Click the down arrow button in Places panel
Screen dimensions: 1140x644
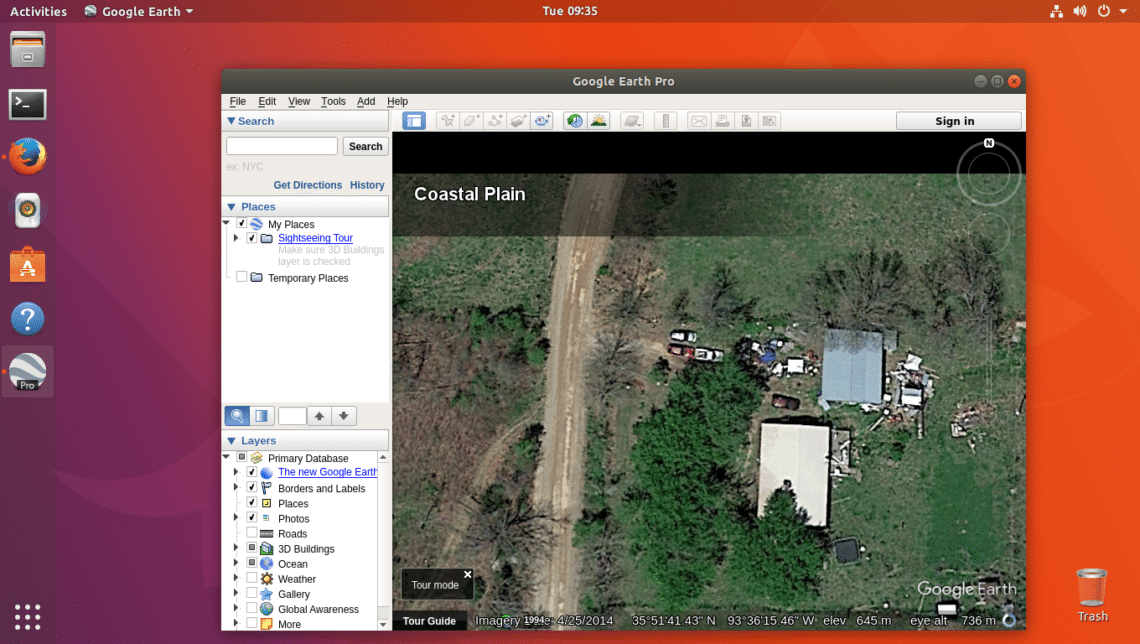pos(344,416)
